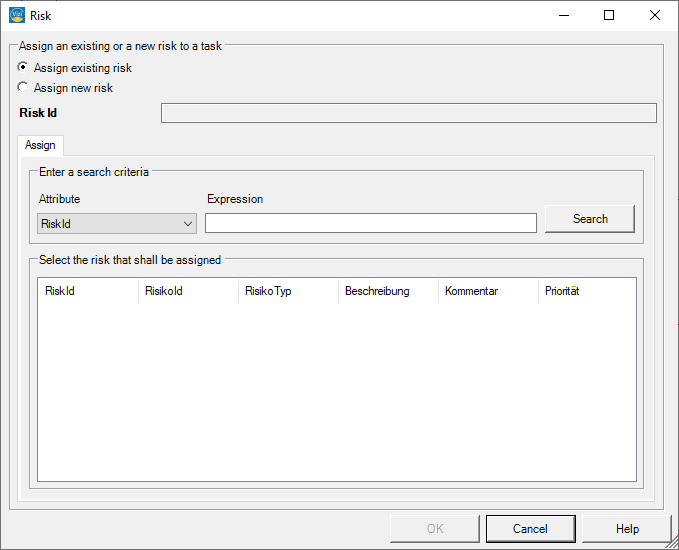
Task: Select the Kommentar column header
Action: 488,292
